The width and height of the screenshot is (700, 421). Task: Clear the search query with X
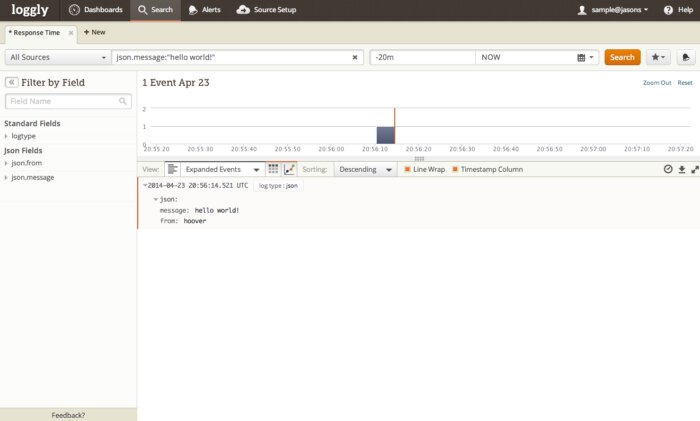coord(356,57)
